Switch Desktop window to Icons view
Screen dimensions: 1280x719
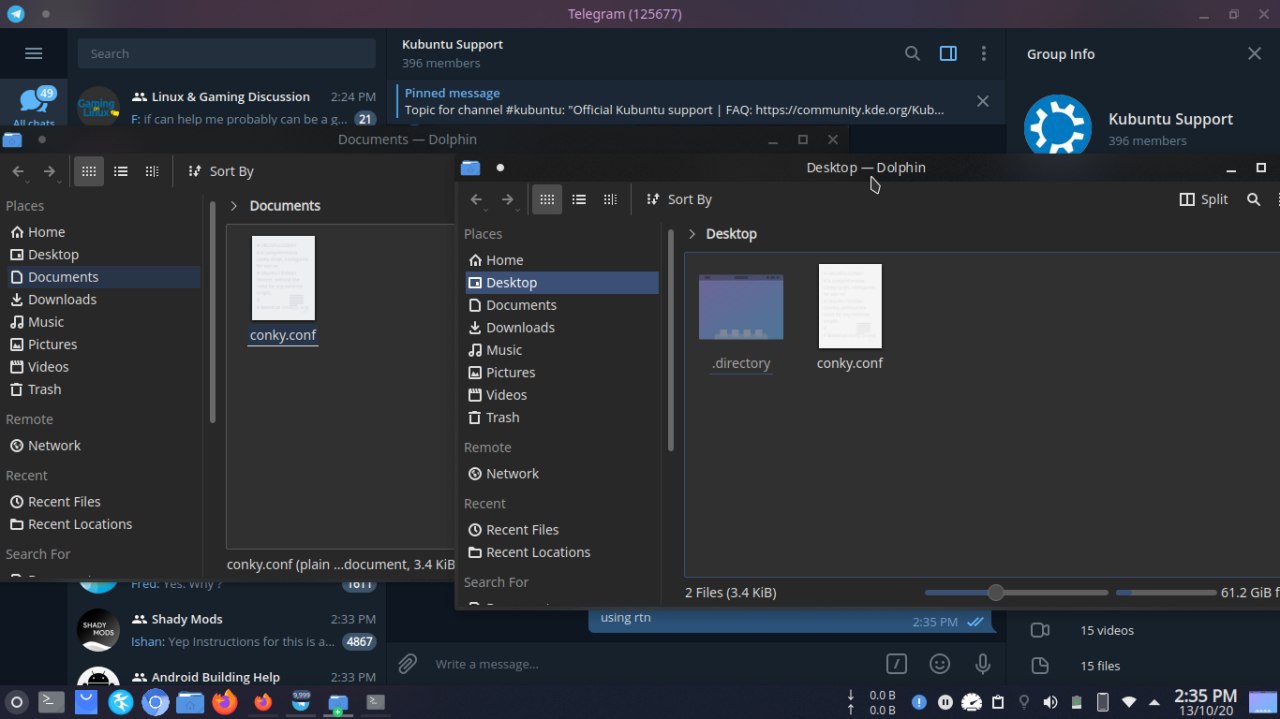pos(547,200)
